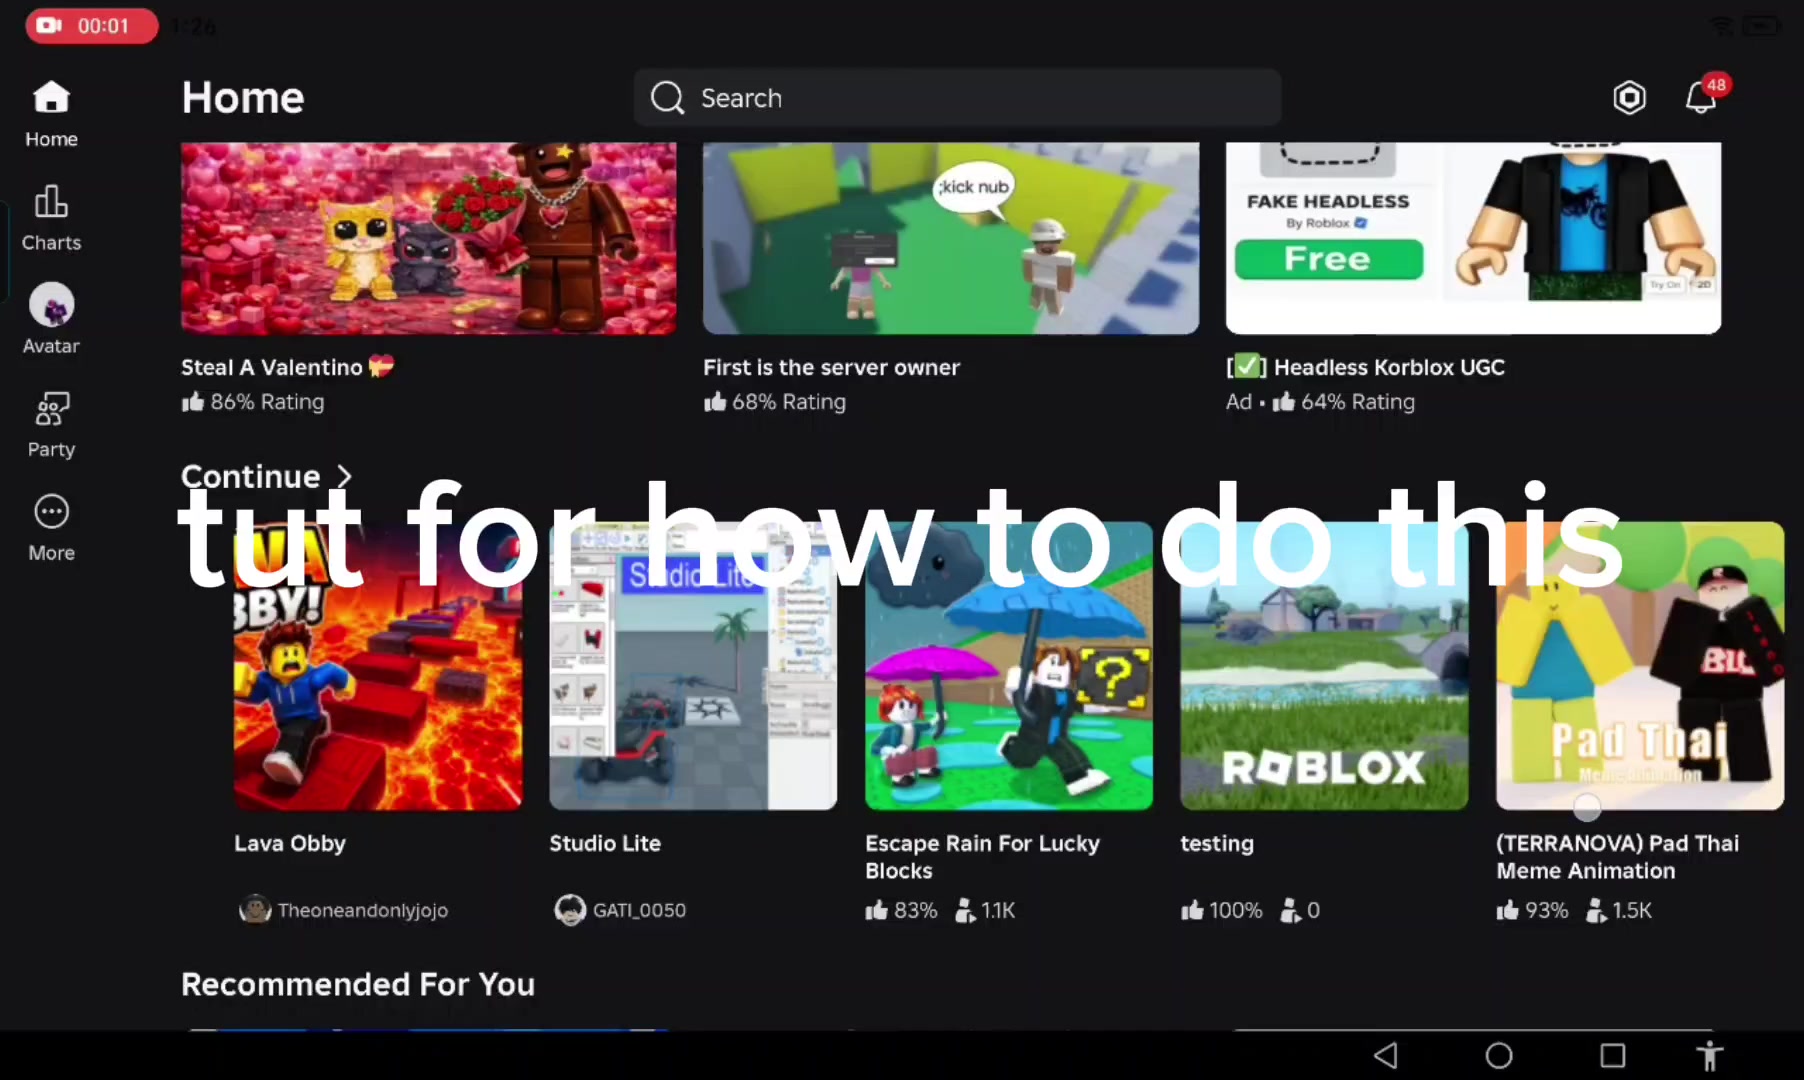
Task: Tap the magnifier search icon
Action: tap(667, 98)
